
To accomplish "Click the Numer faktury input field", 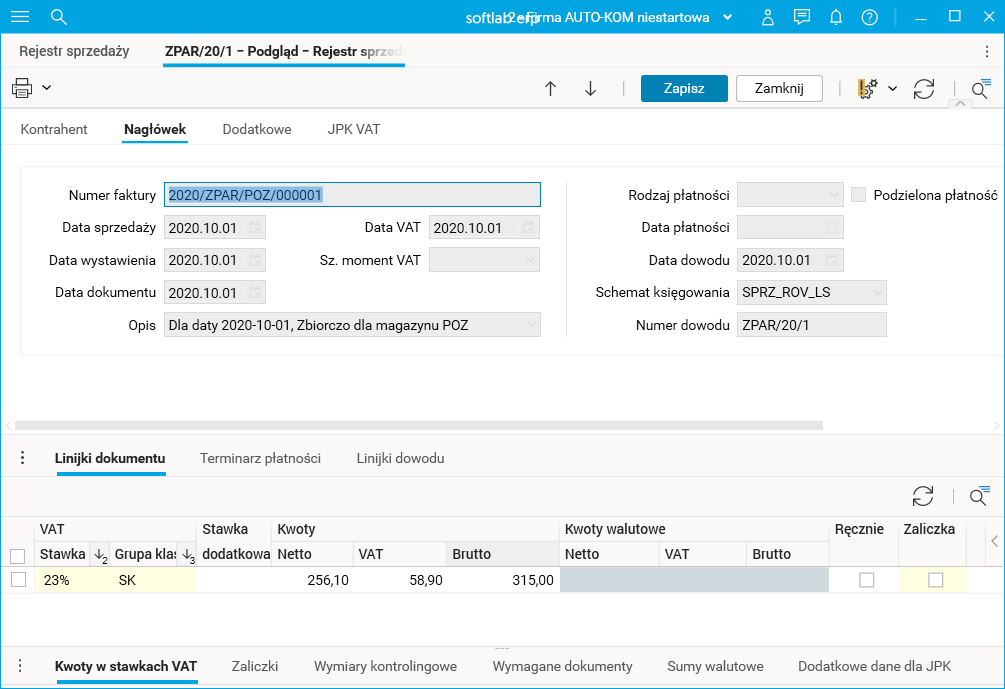I will [x=352, y=195].
